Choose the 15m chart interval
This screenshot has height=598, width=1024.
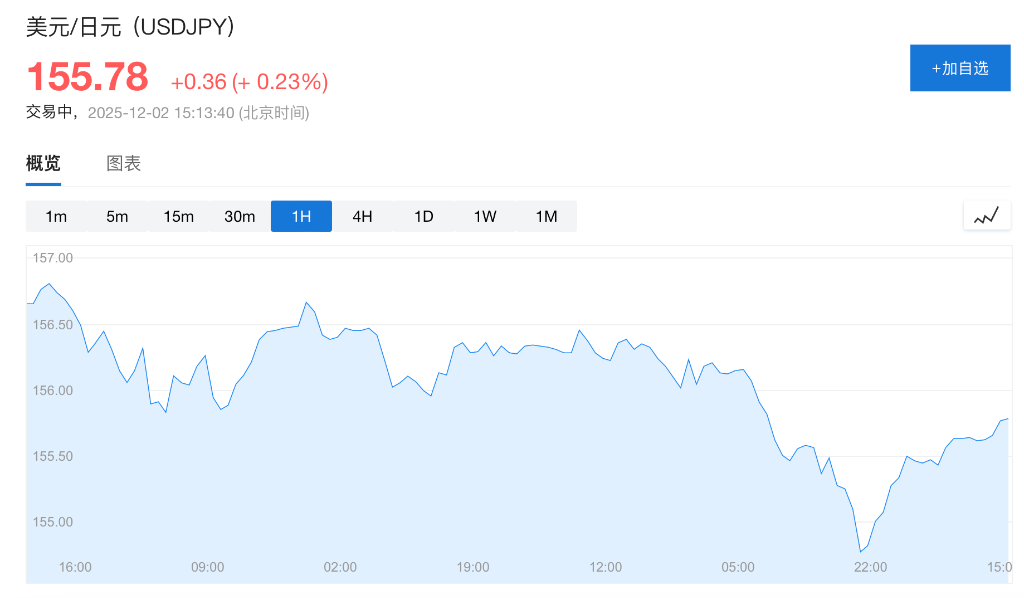pyautogui.click(x=178, y=215)
